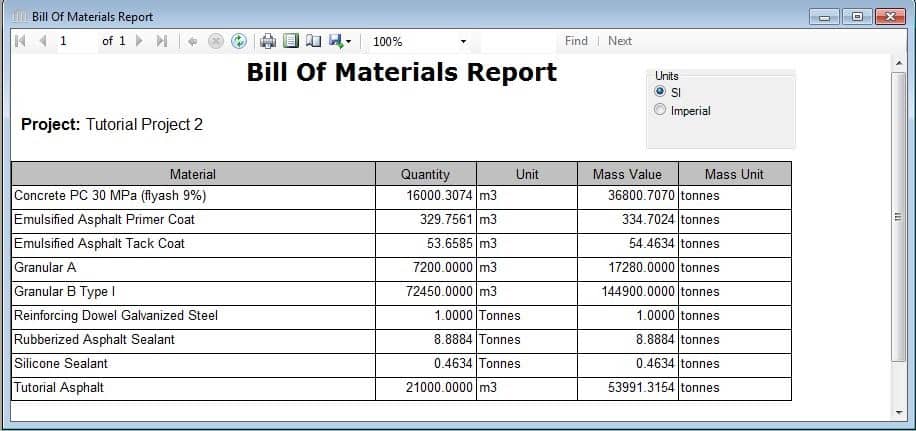Jump to the last page of report
Viewport: 916px width, 431px height.
click(x=161, y=41)
